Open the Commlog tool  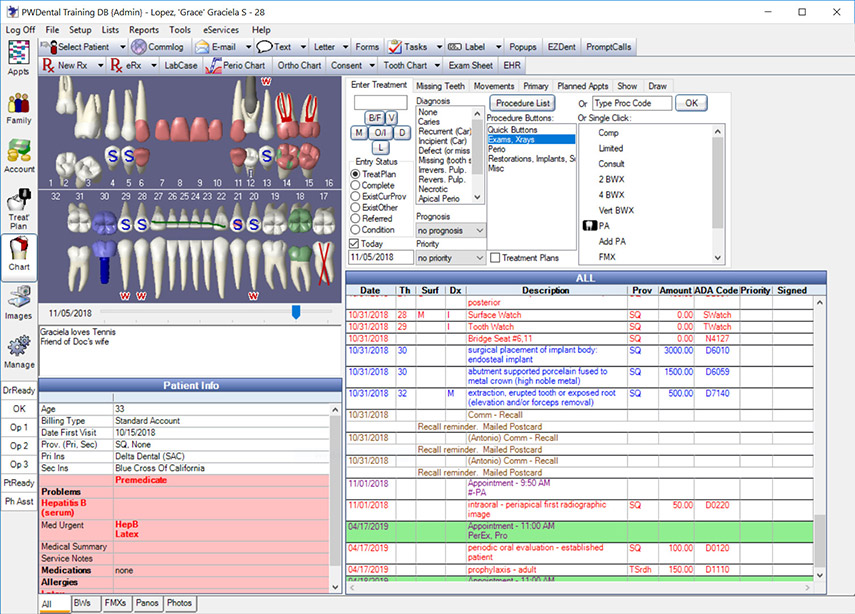[157, 47]
